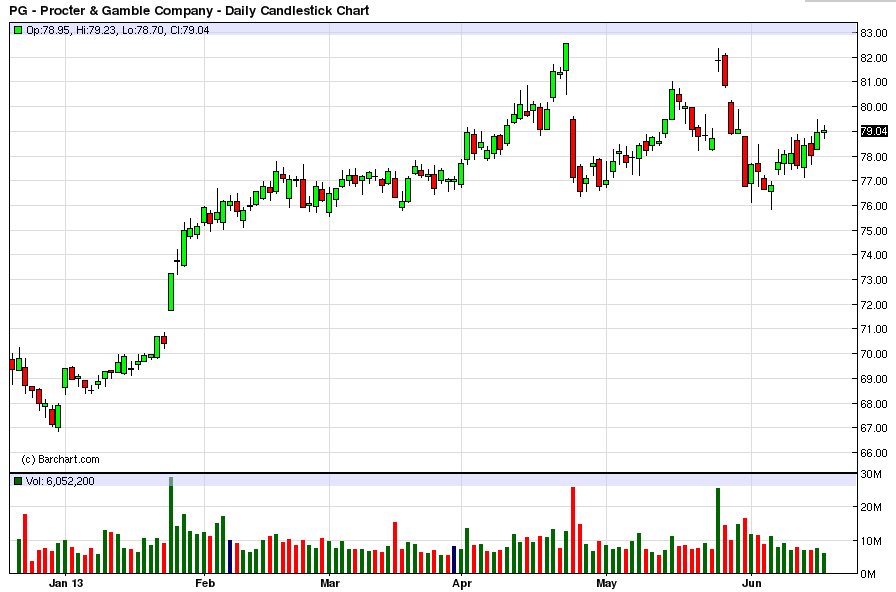Click the 66.00 price axis label
Viewport: 896px width, 592px height.
874,453
